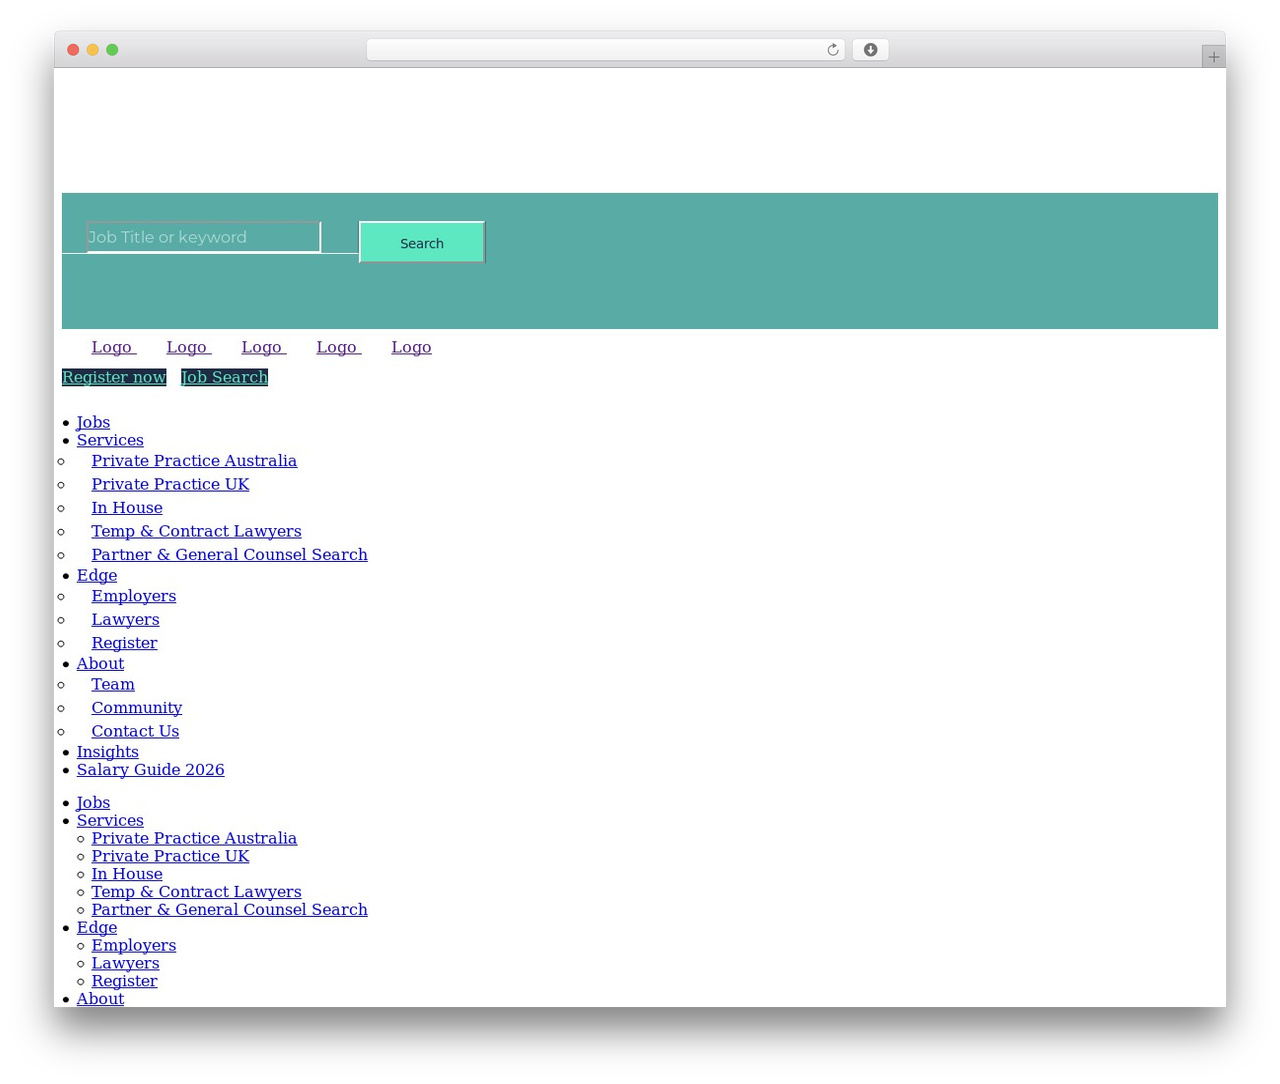
Task: Focus the browser address bar
Action: coord(605,50)
